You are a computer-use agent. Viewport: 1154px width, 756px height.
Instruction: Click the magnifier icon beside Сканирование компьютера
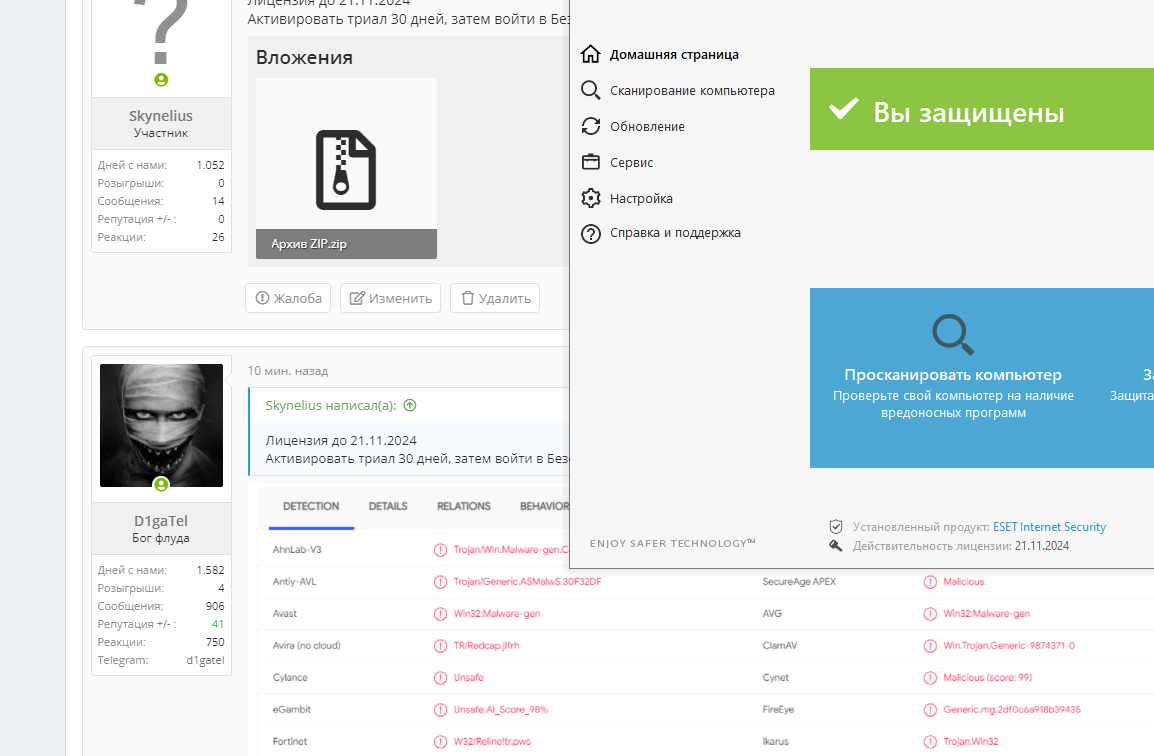pyautogui.click(x=590, y=90)
